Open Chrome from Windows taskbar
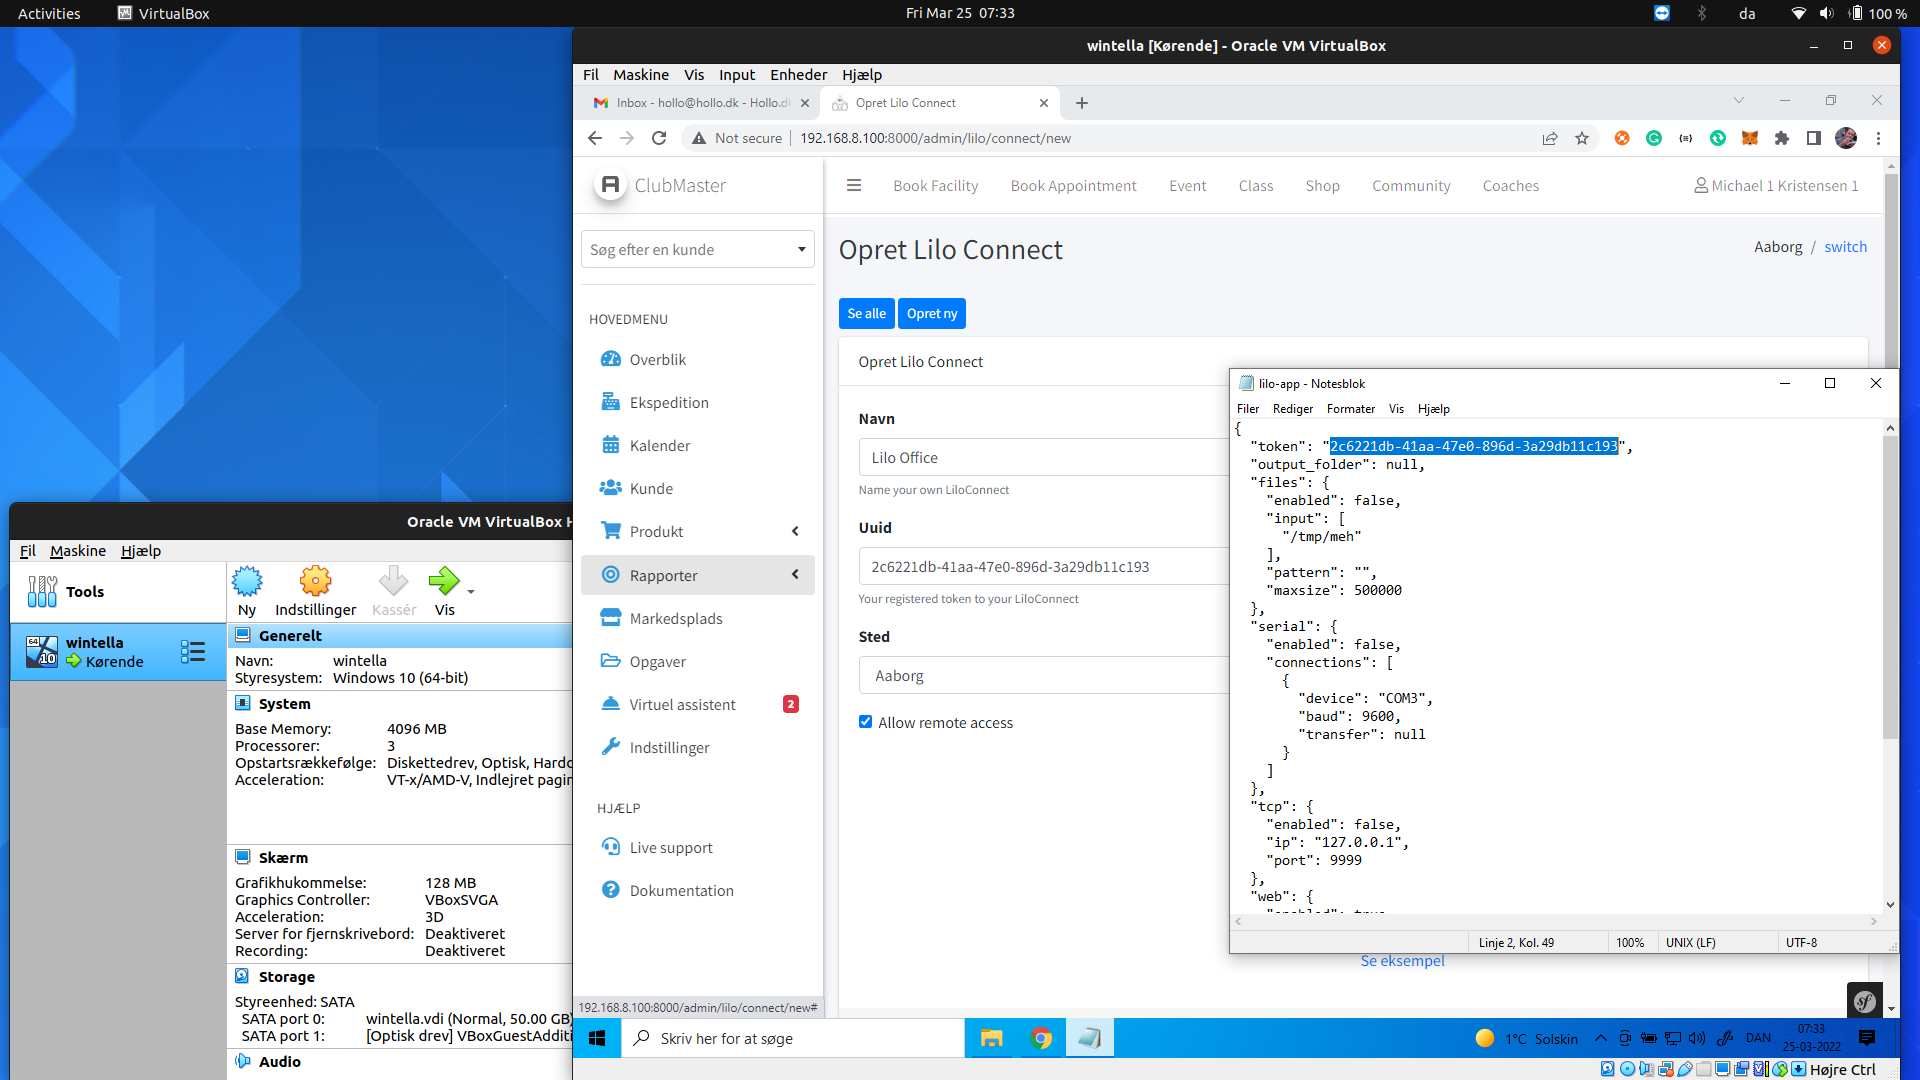The image size is (1920, 1080). pos(1041,1039)
